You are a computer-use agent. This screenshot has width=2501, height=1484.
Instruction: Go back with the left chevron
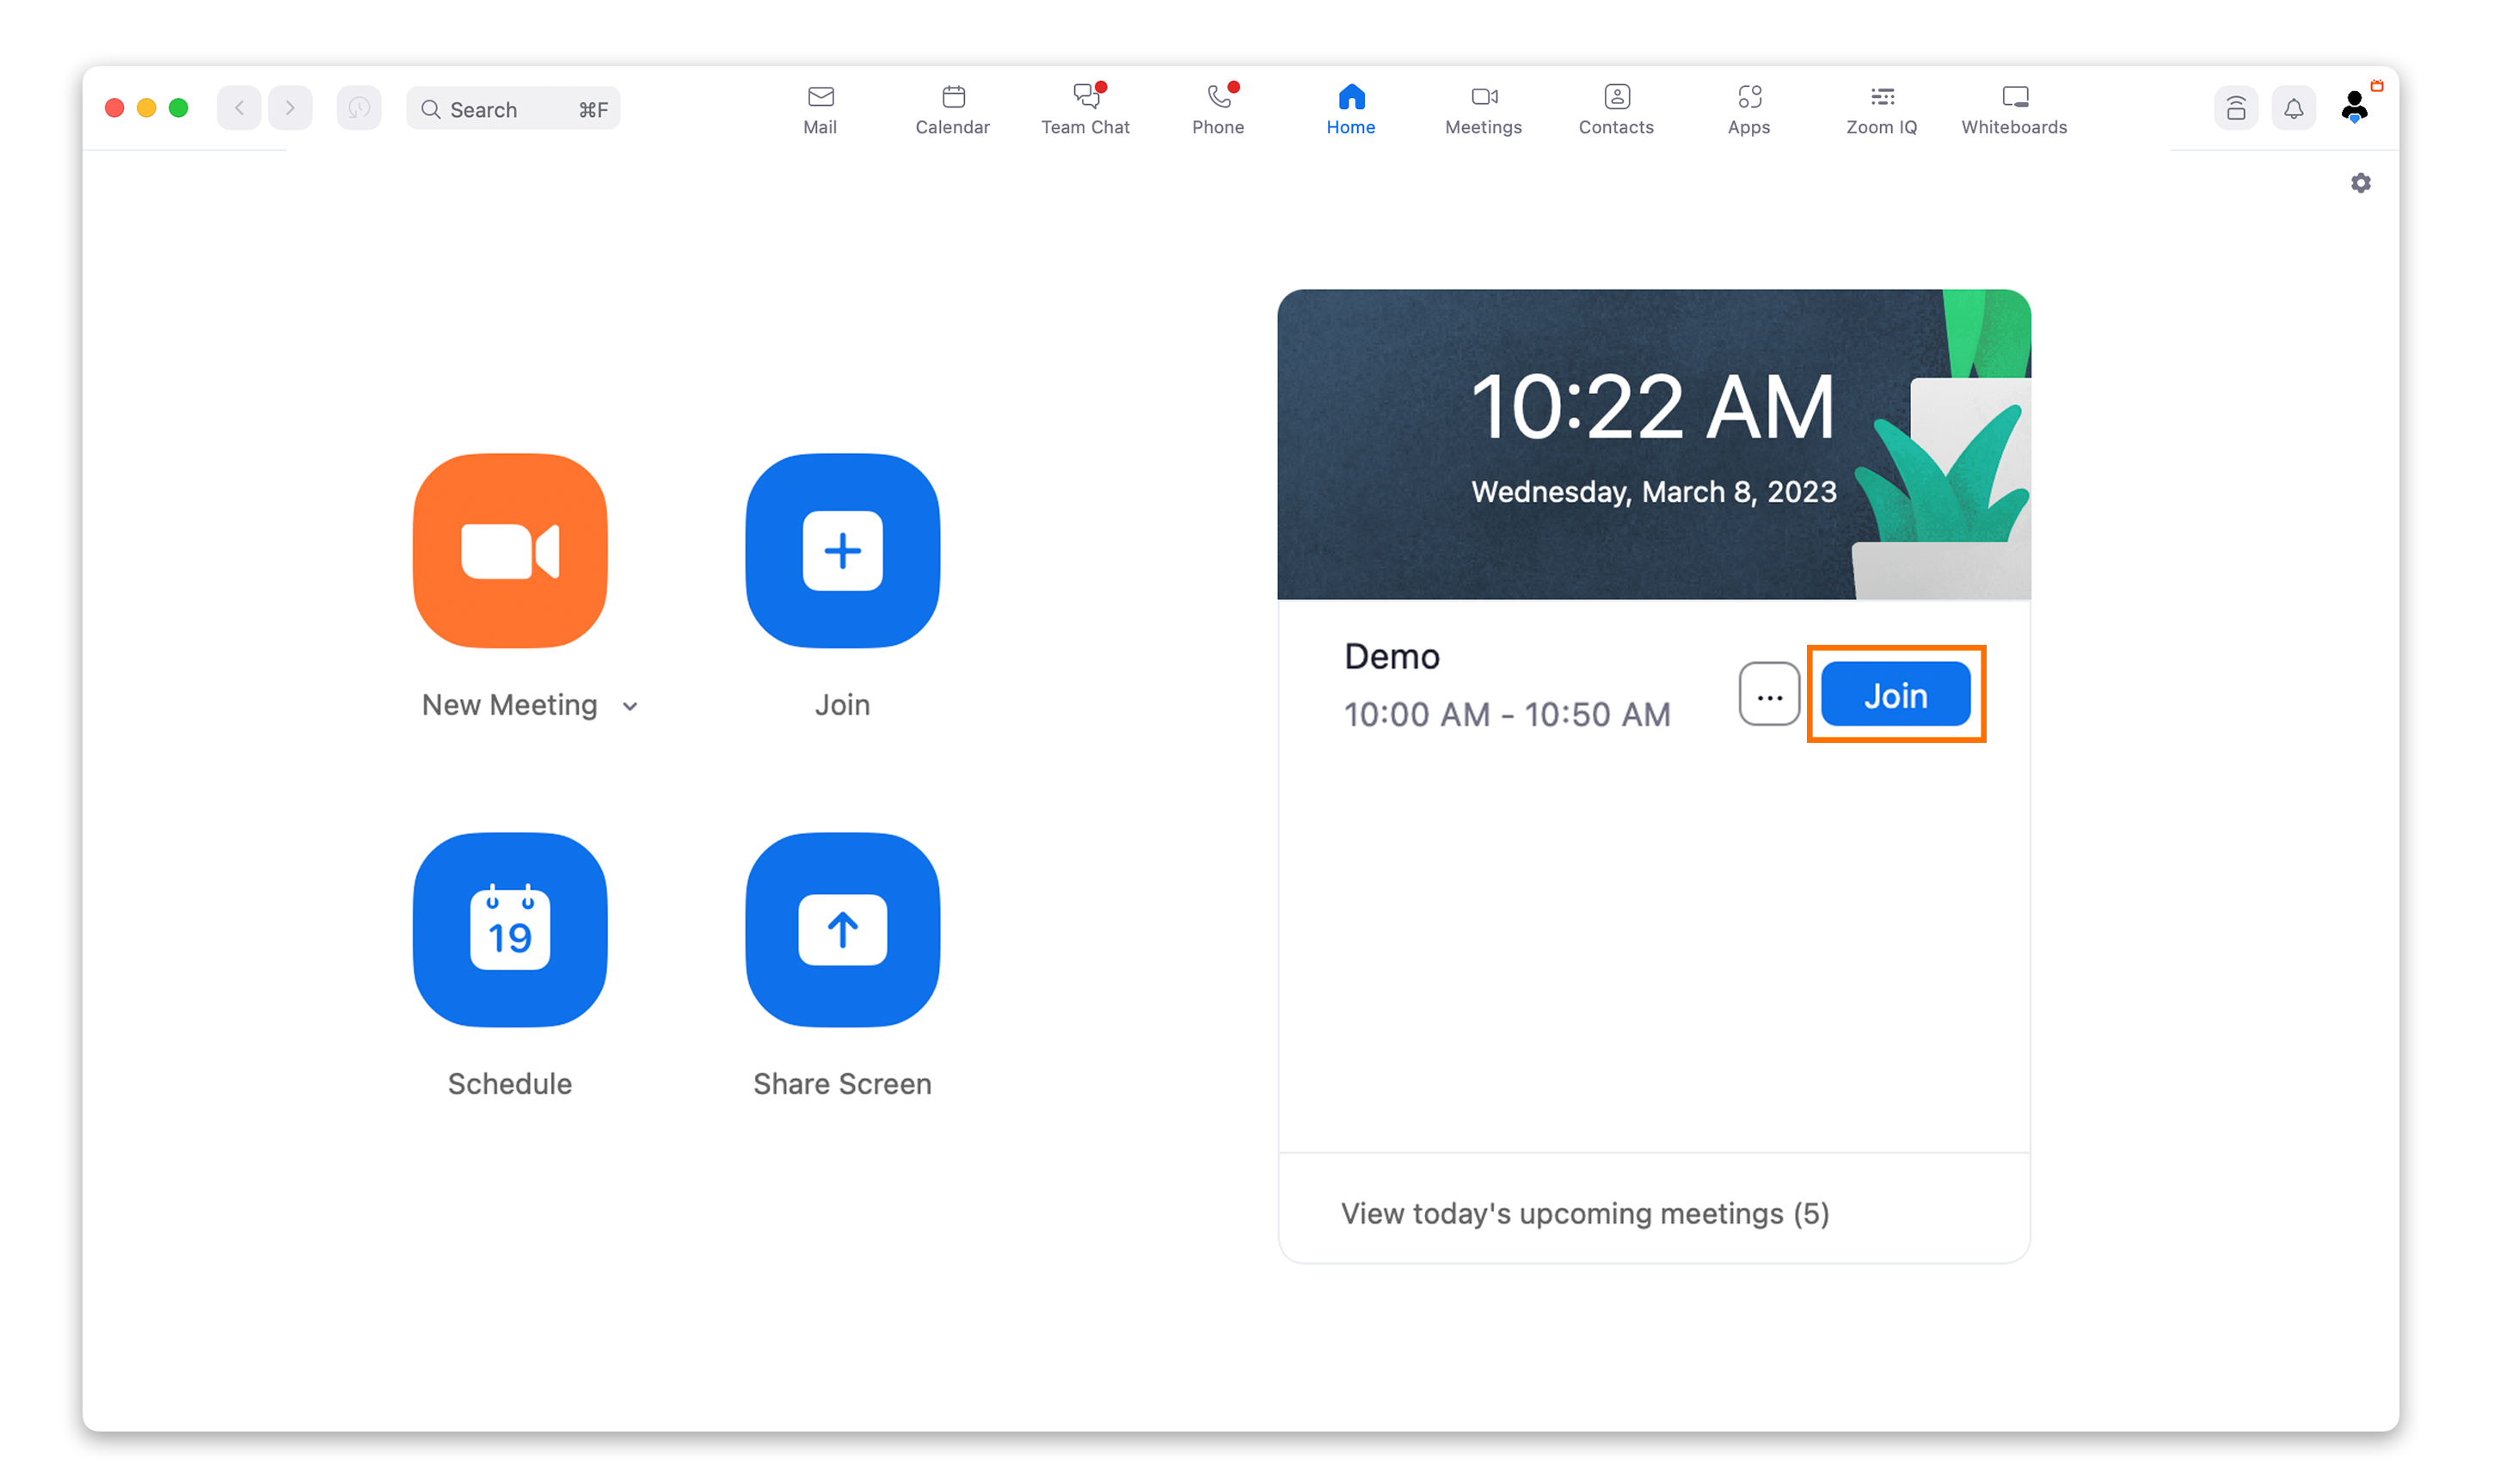coord(239,108)
